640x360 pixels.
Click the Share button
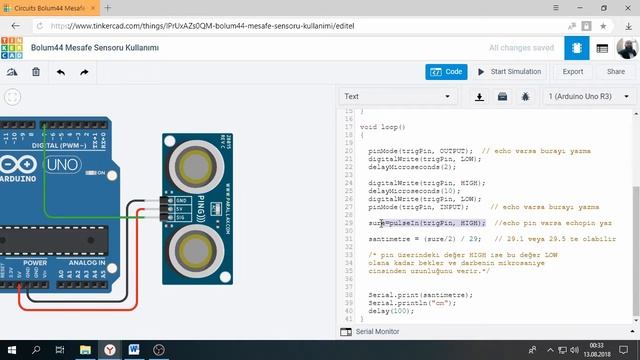point(616,72)
